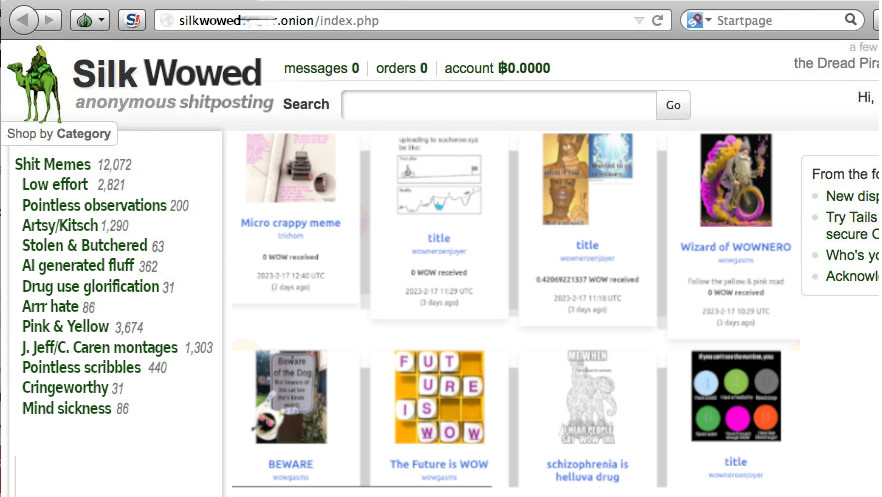Open The Future is WOW post title
Screen dimensions: 882x497
click(439, 464)
